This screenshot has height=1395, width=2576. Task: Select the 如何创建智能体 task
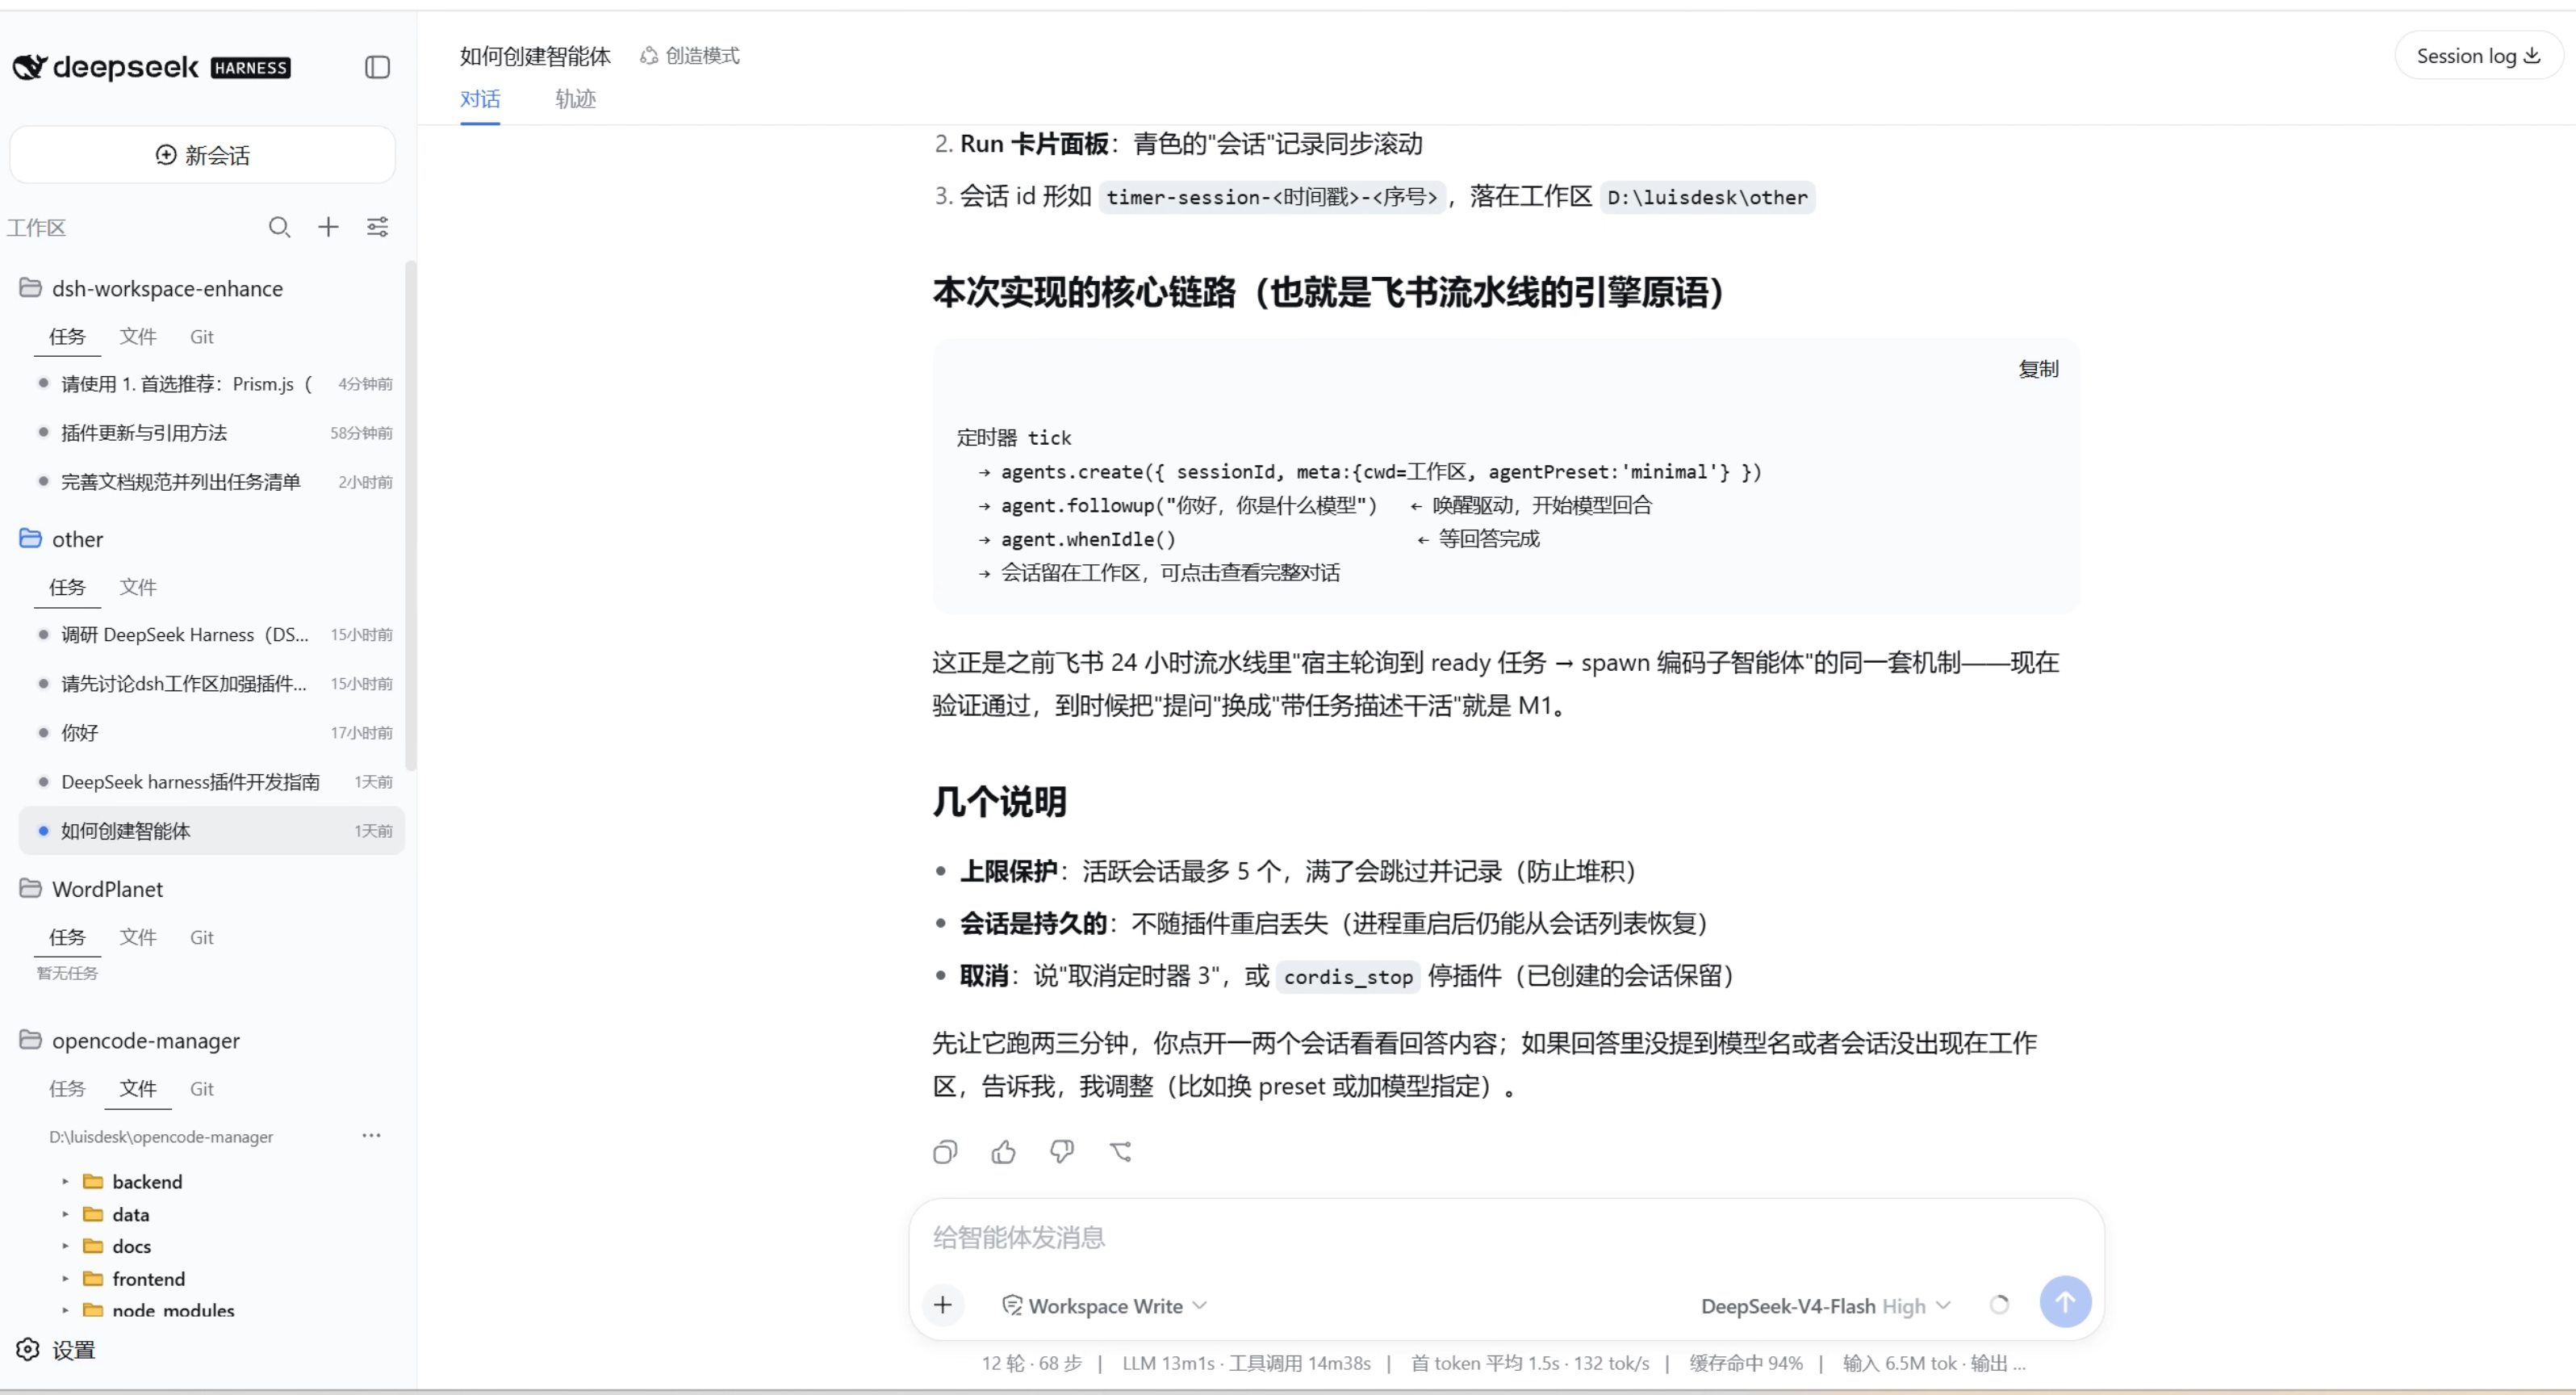(212, 830)
